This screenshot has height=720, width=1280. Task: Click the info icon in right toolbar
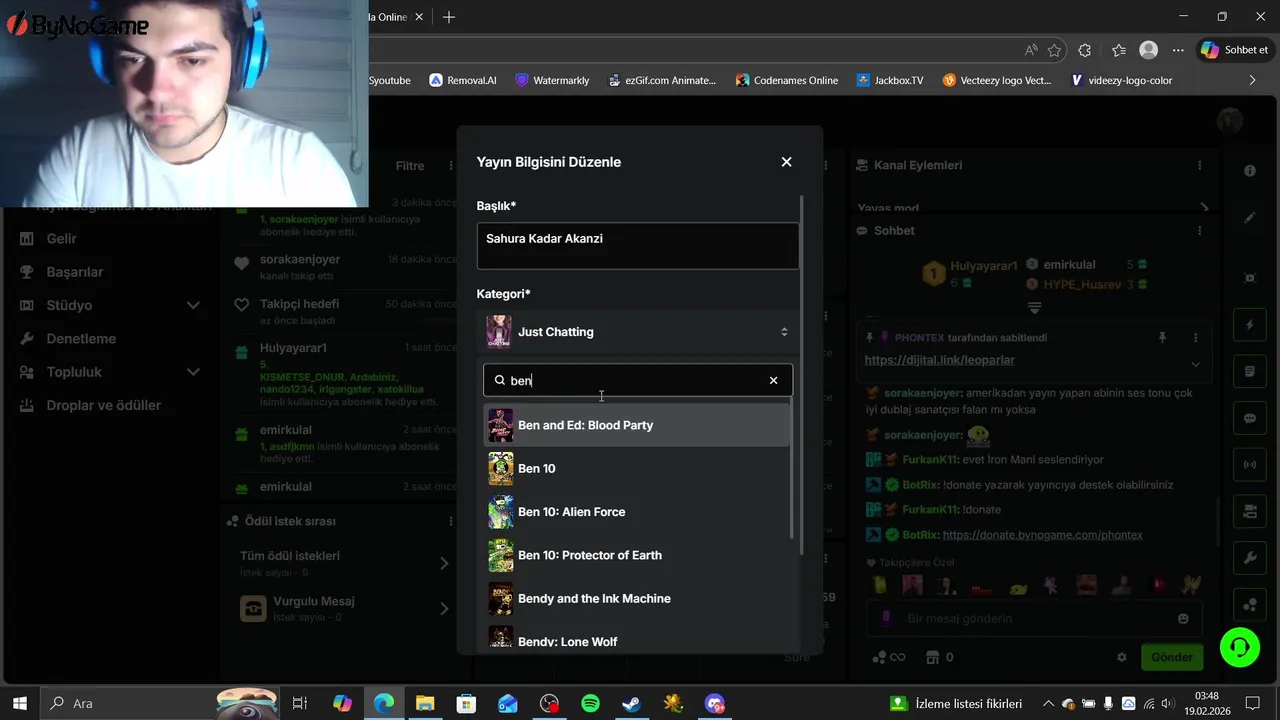(x=1250, y=171)
